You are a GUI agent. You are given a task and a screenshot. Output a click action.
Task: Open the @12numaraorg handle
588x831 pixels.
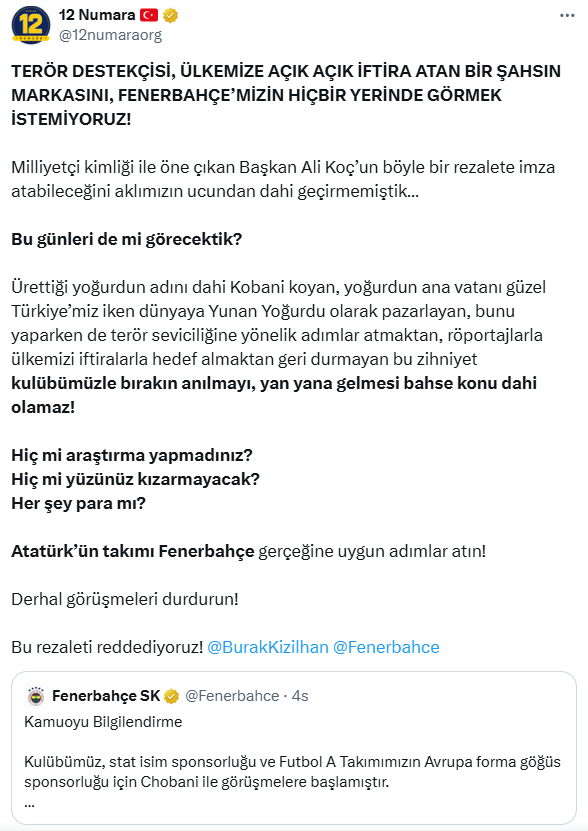(x=110, y=36)
